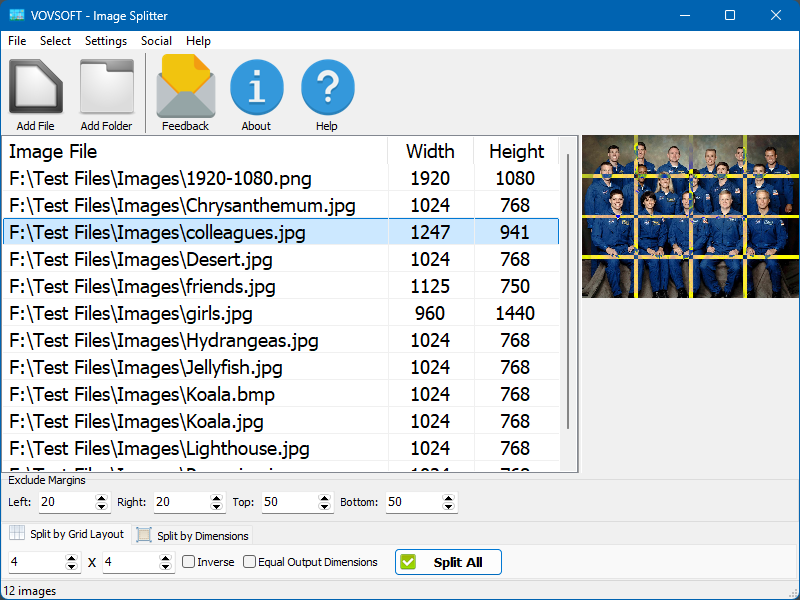Open the File menu

(x=17, y=41)
